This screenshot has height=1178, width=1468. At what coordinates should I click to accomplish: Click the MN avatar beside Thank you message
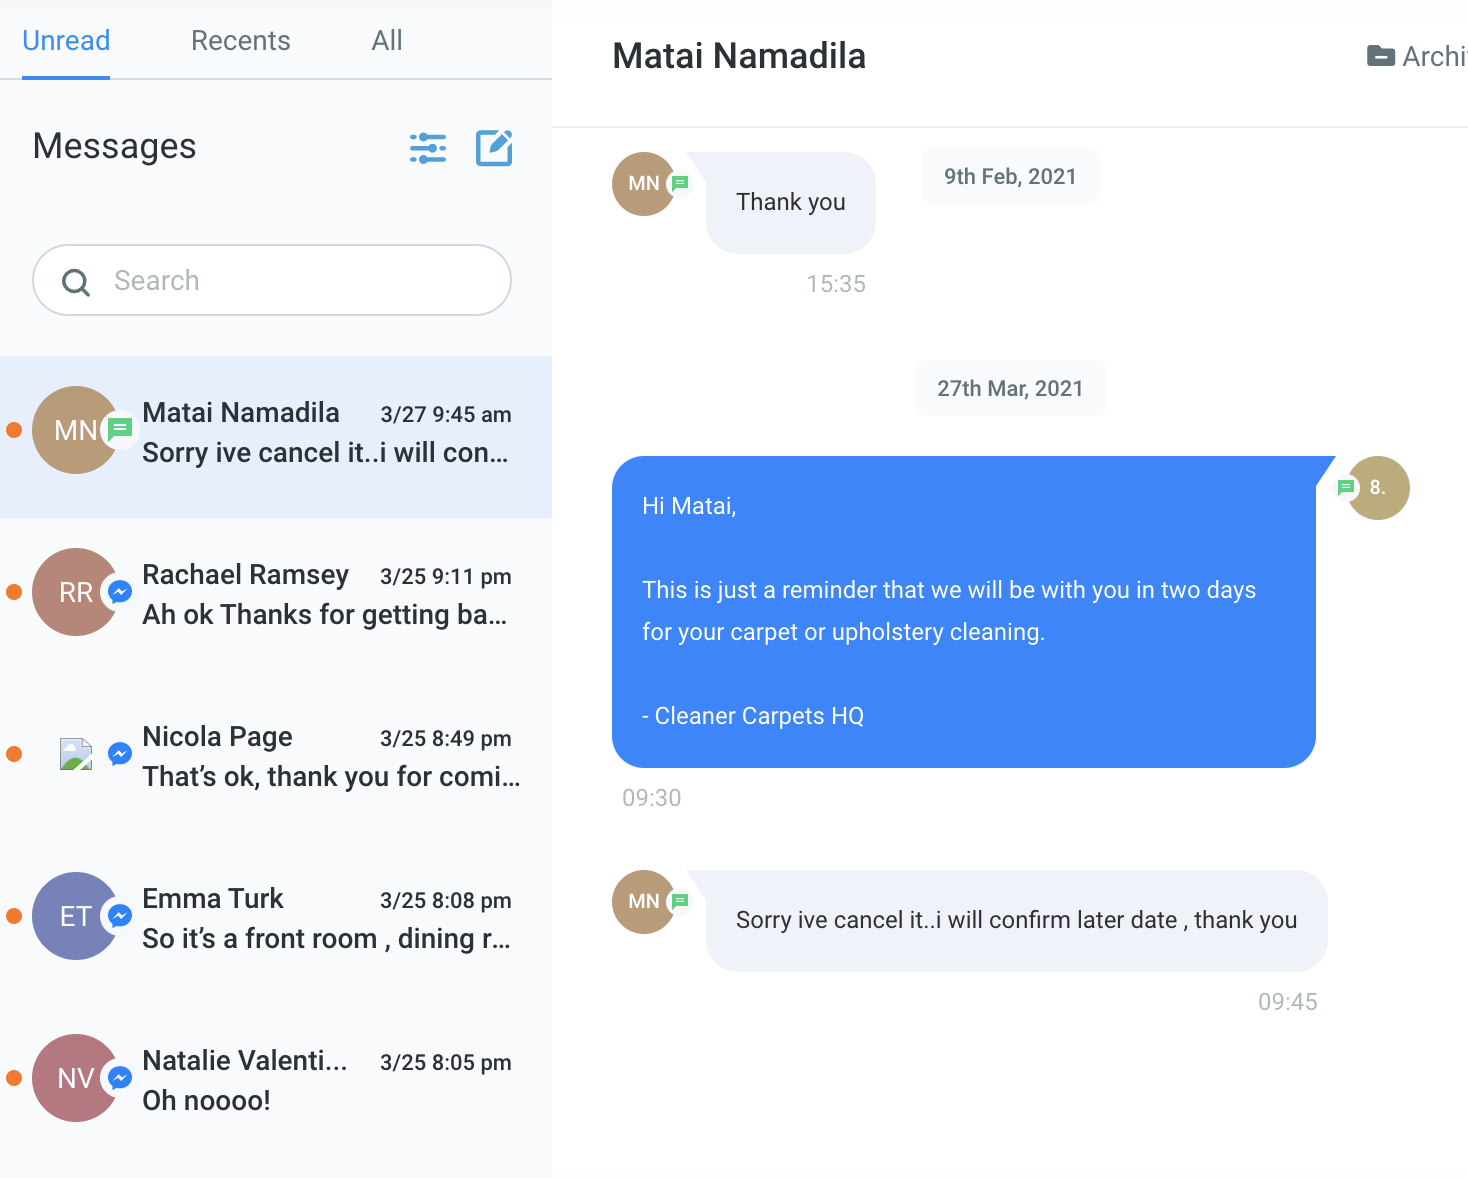(x=644, y=184)
